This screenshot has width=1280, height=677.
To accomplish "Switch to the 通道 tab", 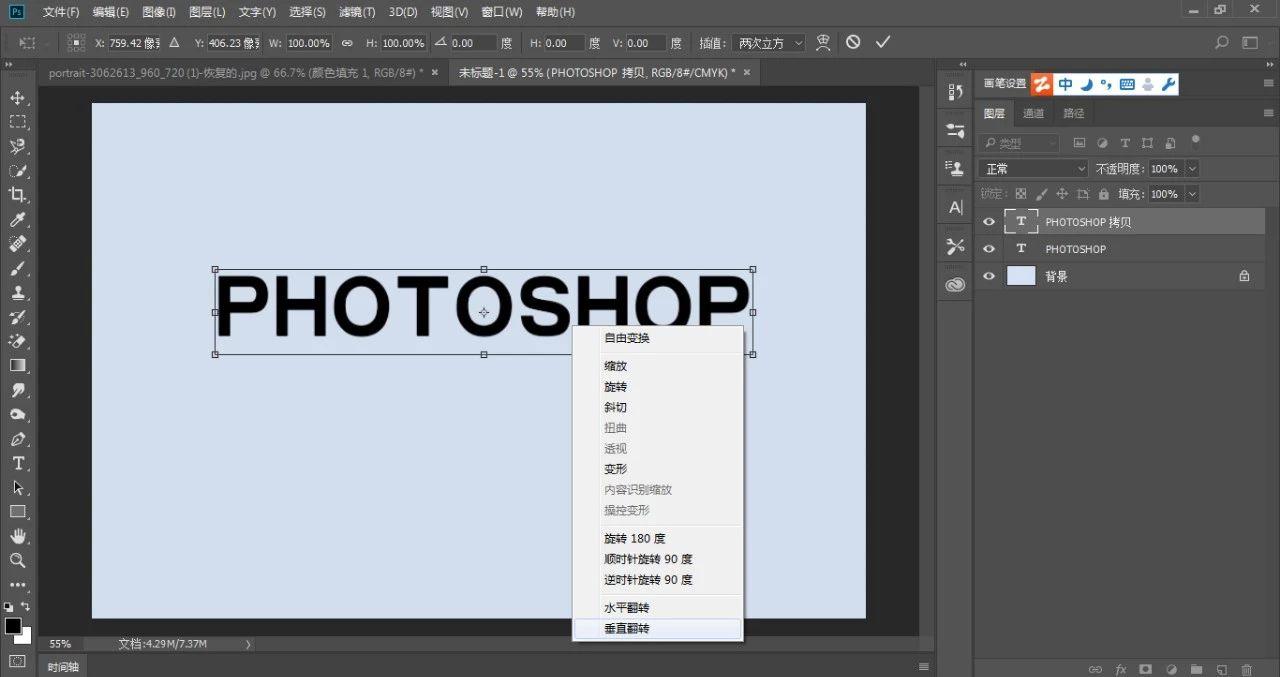I will tap(1034, 113).
